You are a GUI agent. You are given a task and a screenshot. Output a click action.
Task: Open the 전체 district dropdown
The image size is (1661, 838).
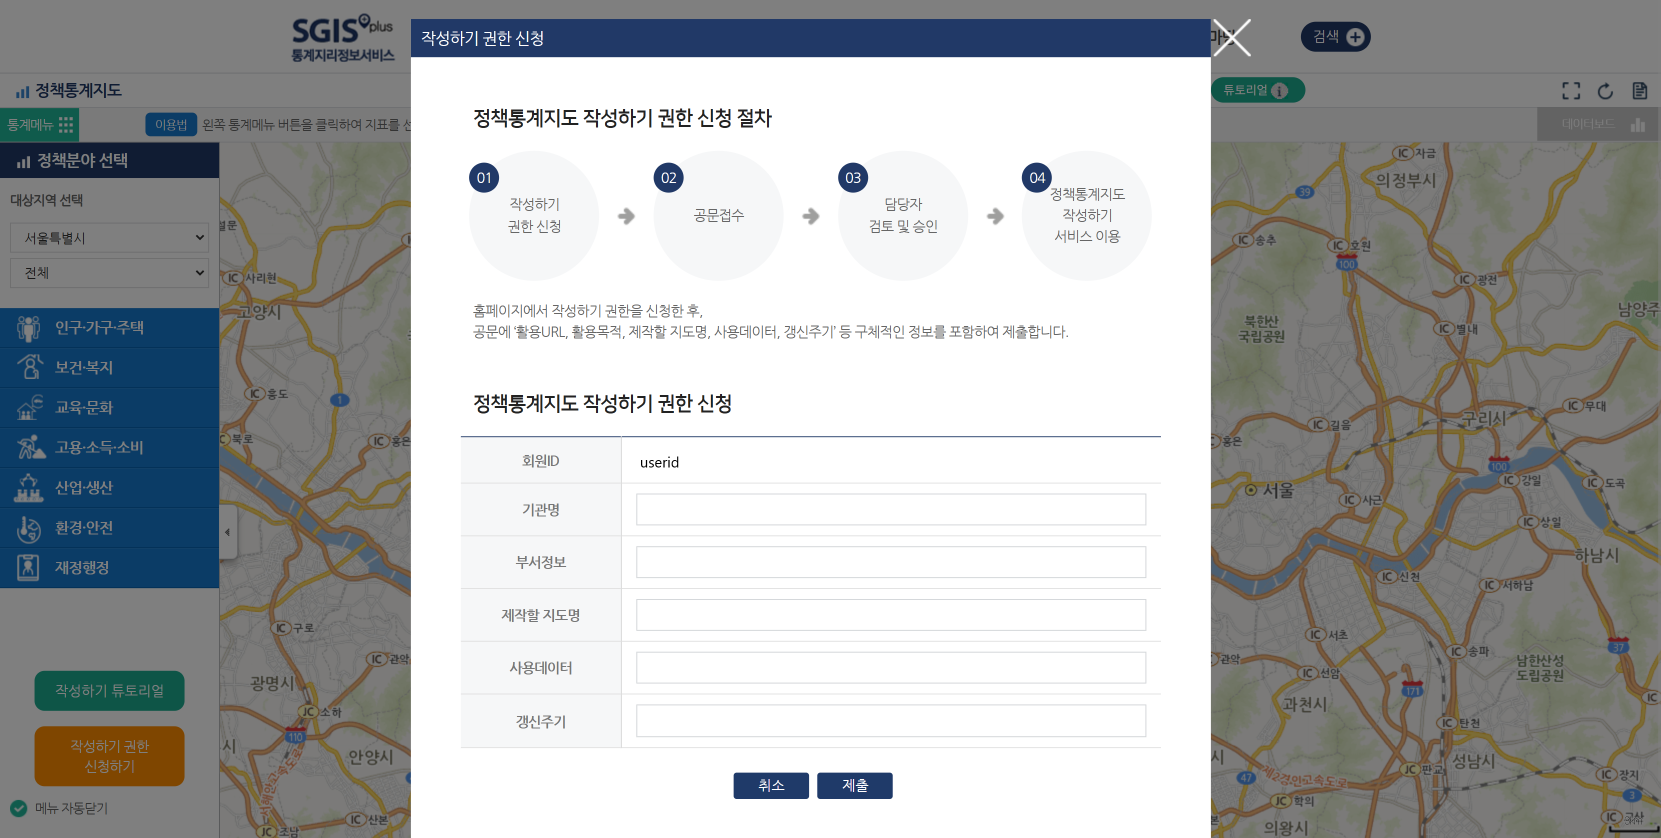coord(110,272)
